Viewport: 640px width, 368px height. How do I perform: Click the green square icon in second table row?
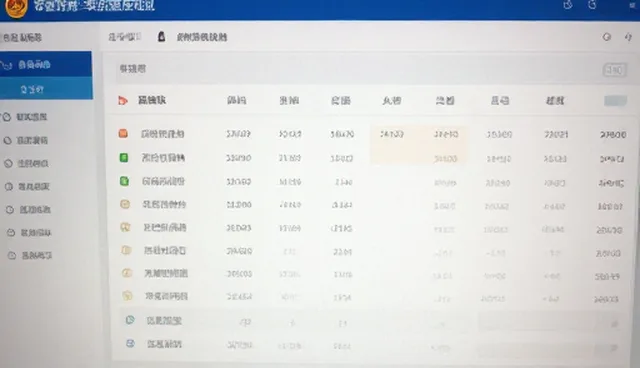tap(124, 157)
